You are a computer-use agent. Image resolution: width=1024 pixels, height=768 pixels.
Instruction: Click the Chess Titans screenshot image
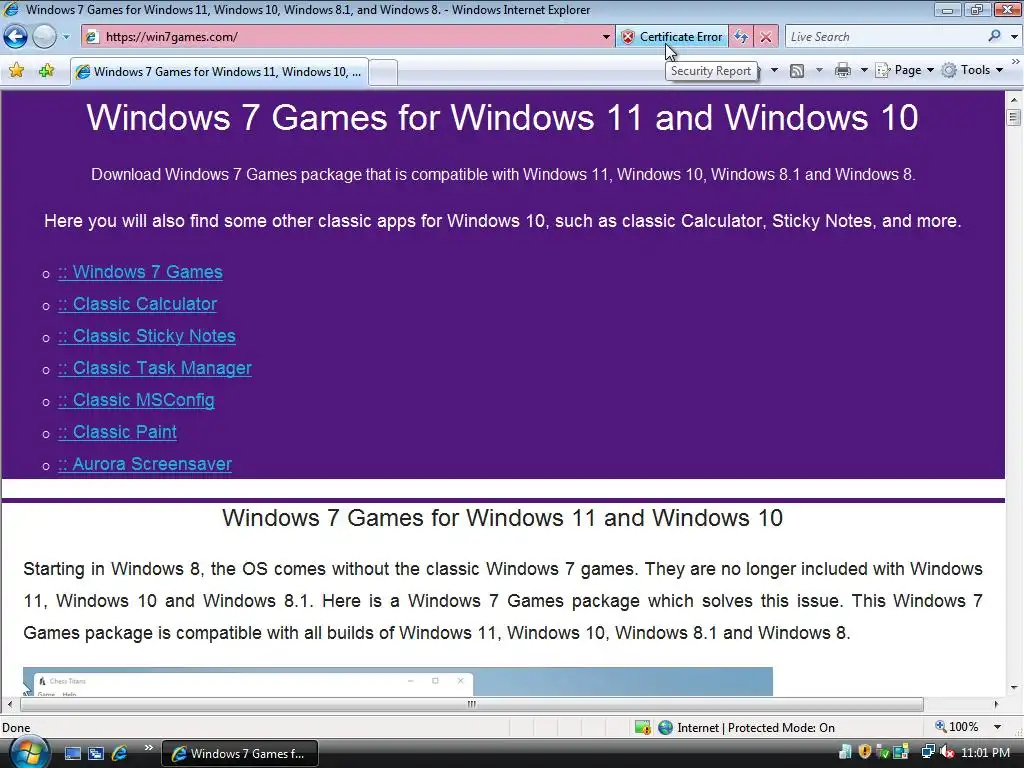[x=398, y=681]
